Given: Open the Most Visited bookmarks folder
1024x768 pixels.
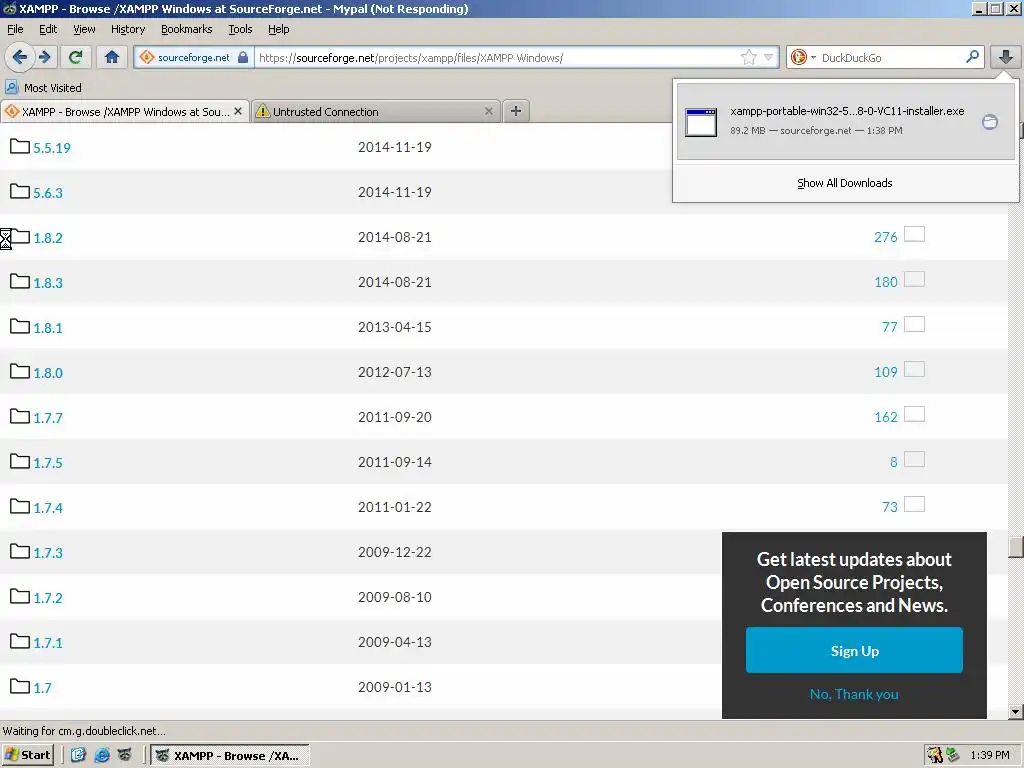Looking at the screenshot, I should click(x=43, y=88).
